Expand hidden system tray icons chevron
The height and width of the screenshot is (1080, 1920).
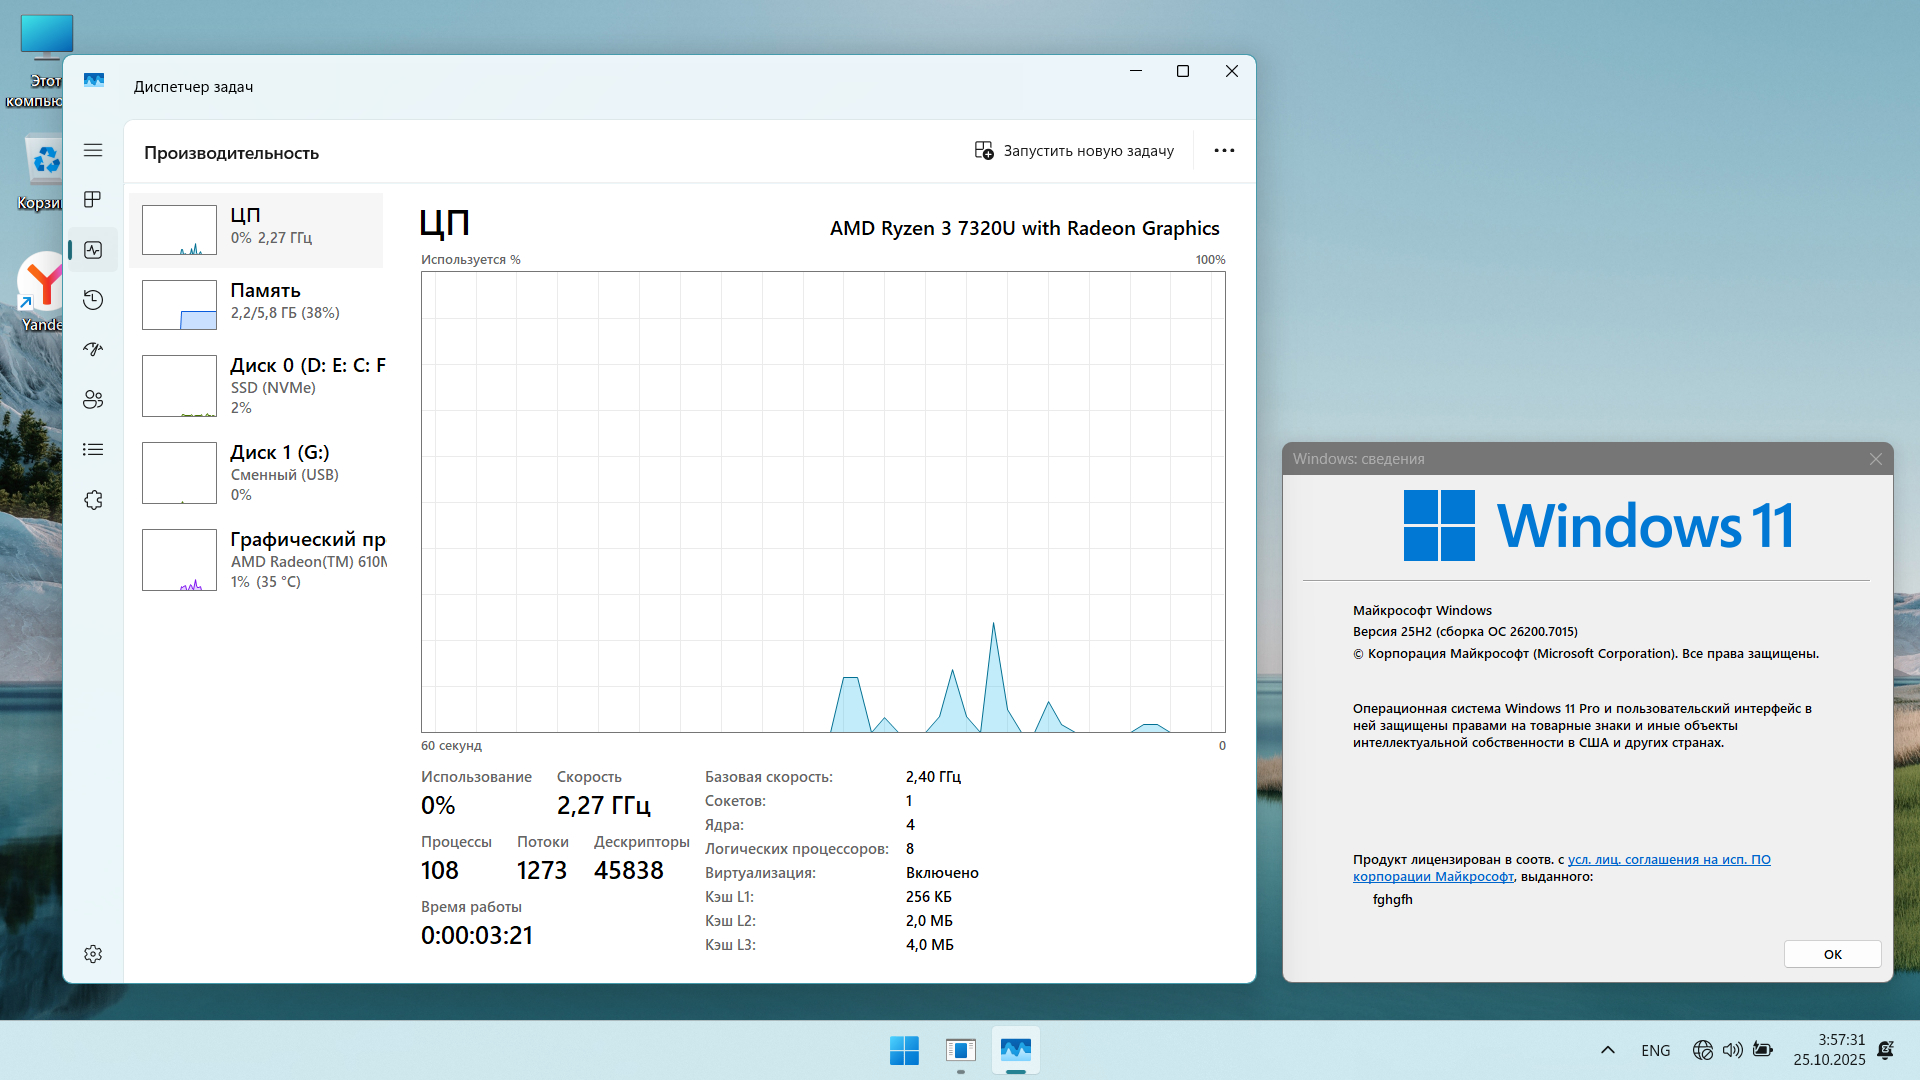tap(1608, 1050)
